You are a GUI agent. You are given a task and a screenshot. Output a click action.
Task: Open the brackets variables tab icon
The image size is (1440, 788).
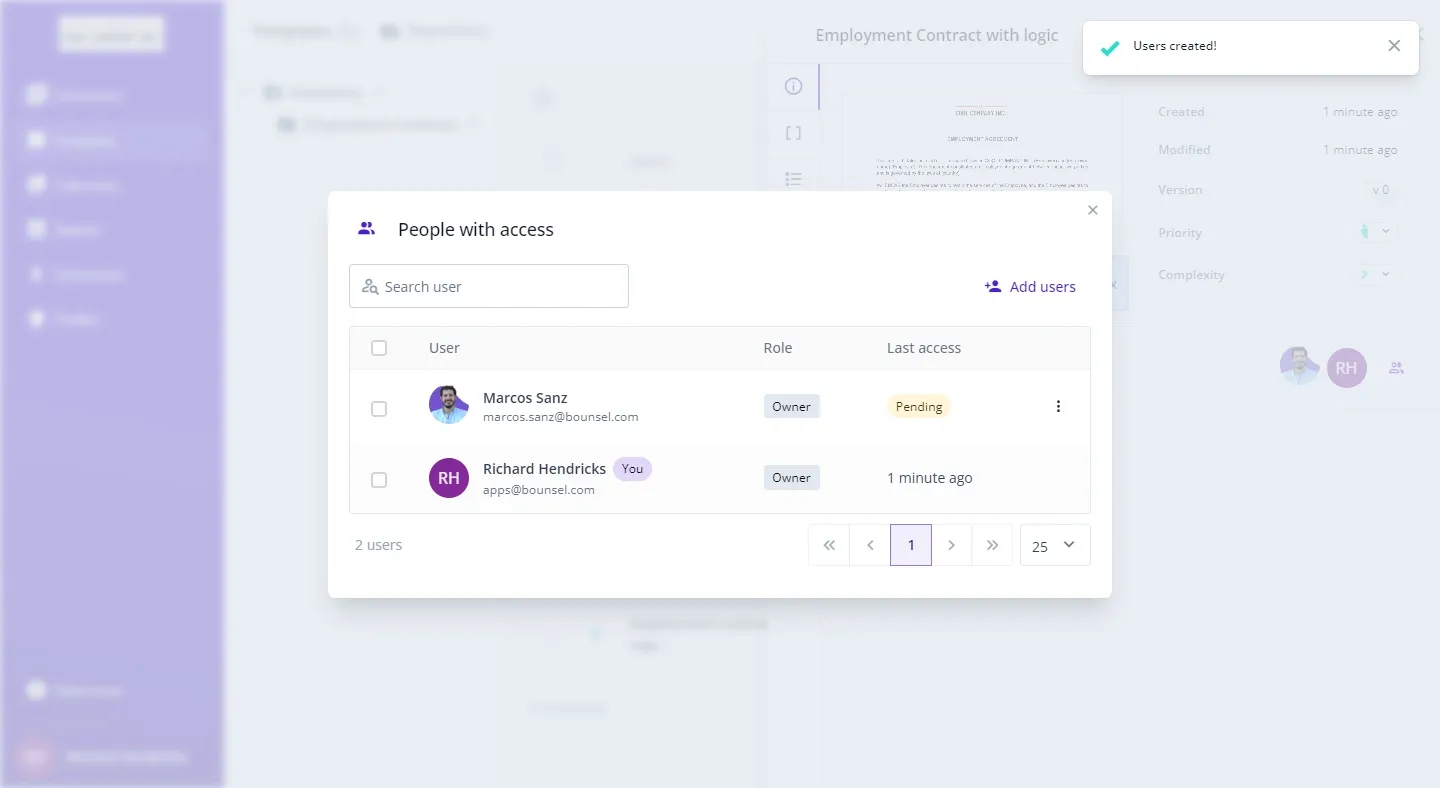[794, 133]
